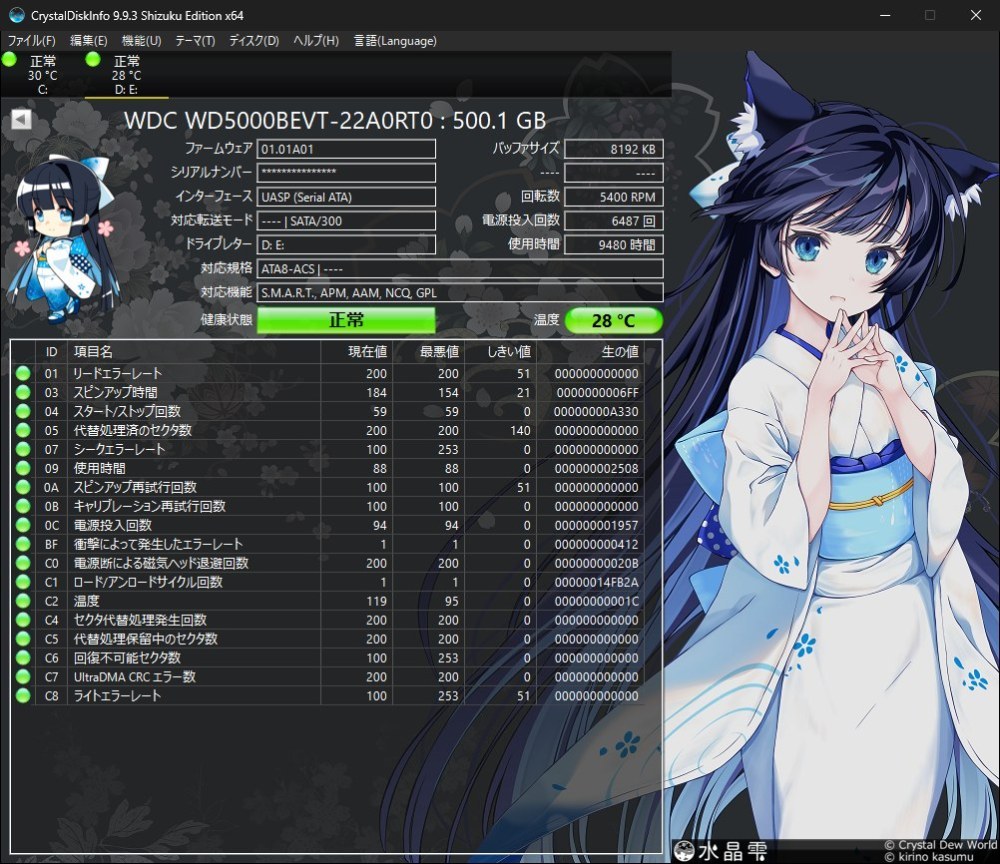The height and width of the screenshot is (864, 1000).
Task: Click the drive letter field D: E:
Action: 346,245
